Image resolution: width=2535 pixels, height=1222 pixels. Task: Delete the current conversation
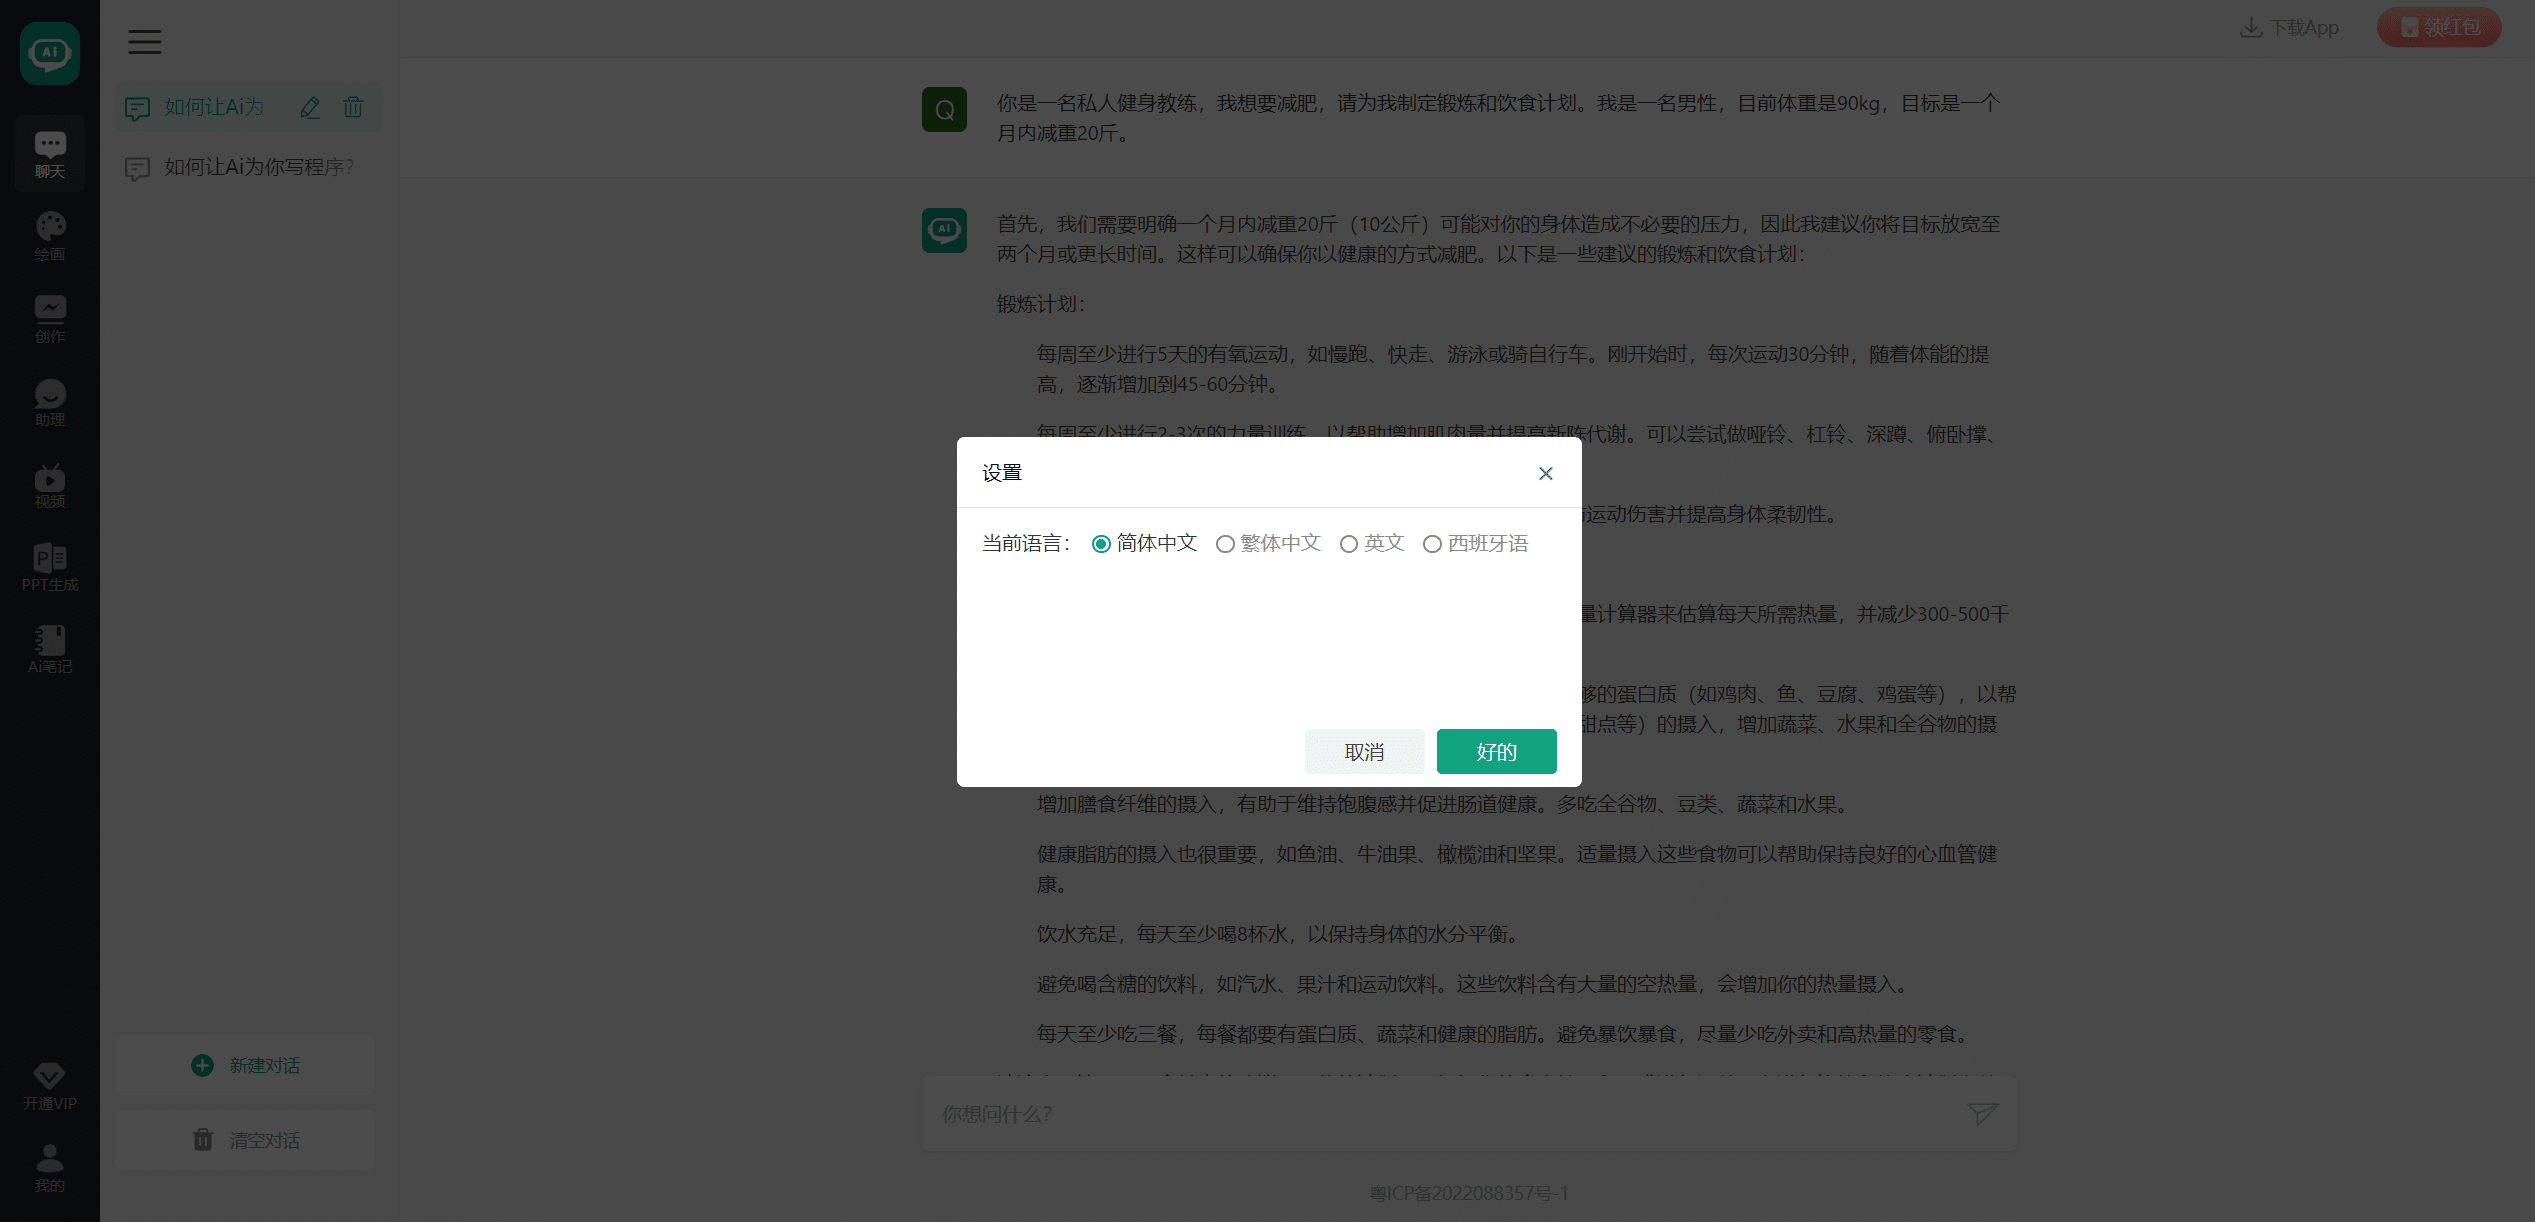tap(352, 107)
